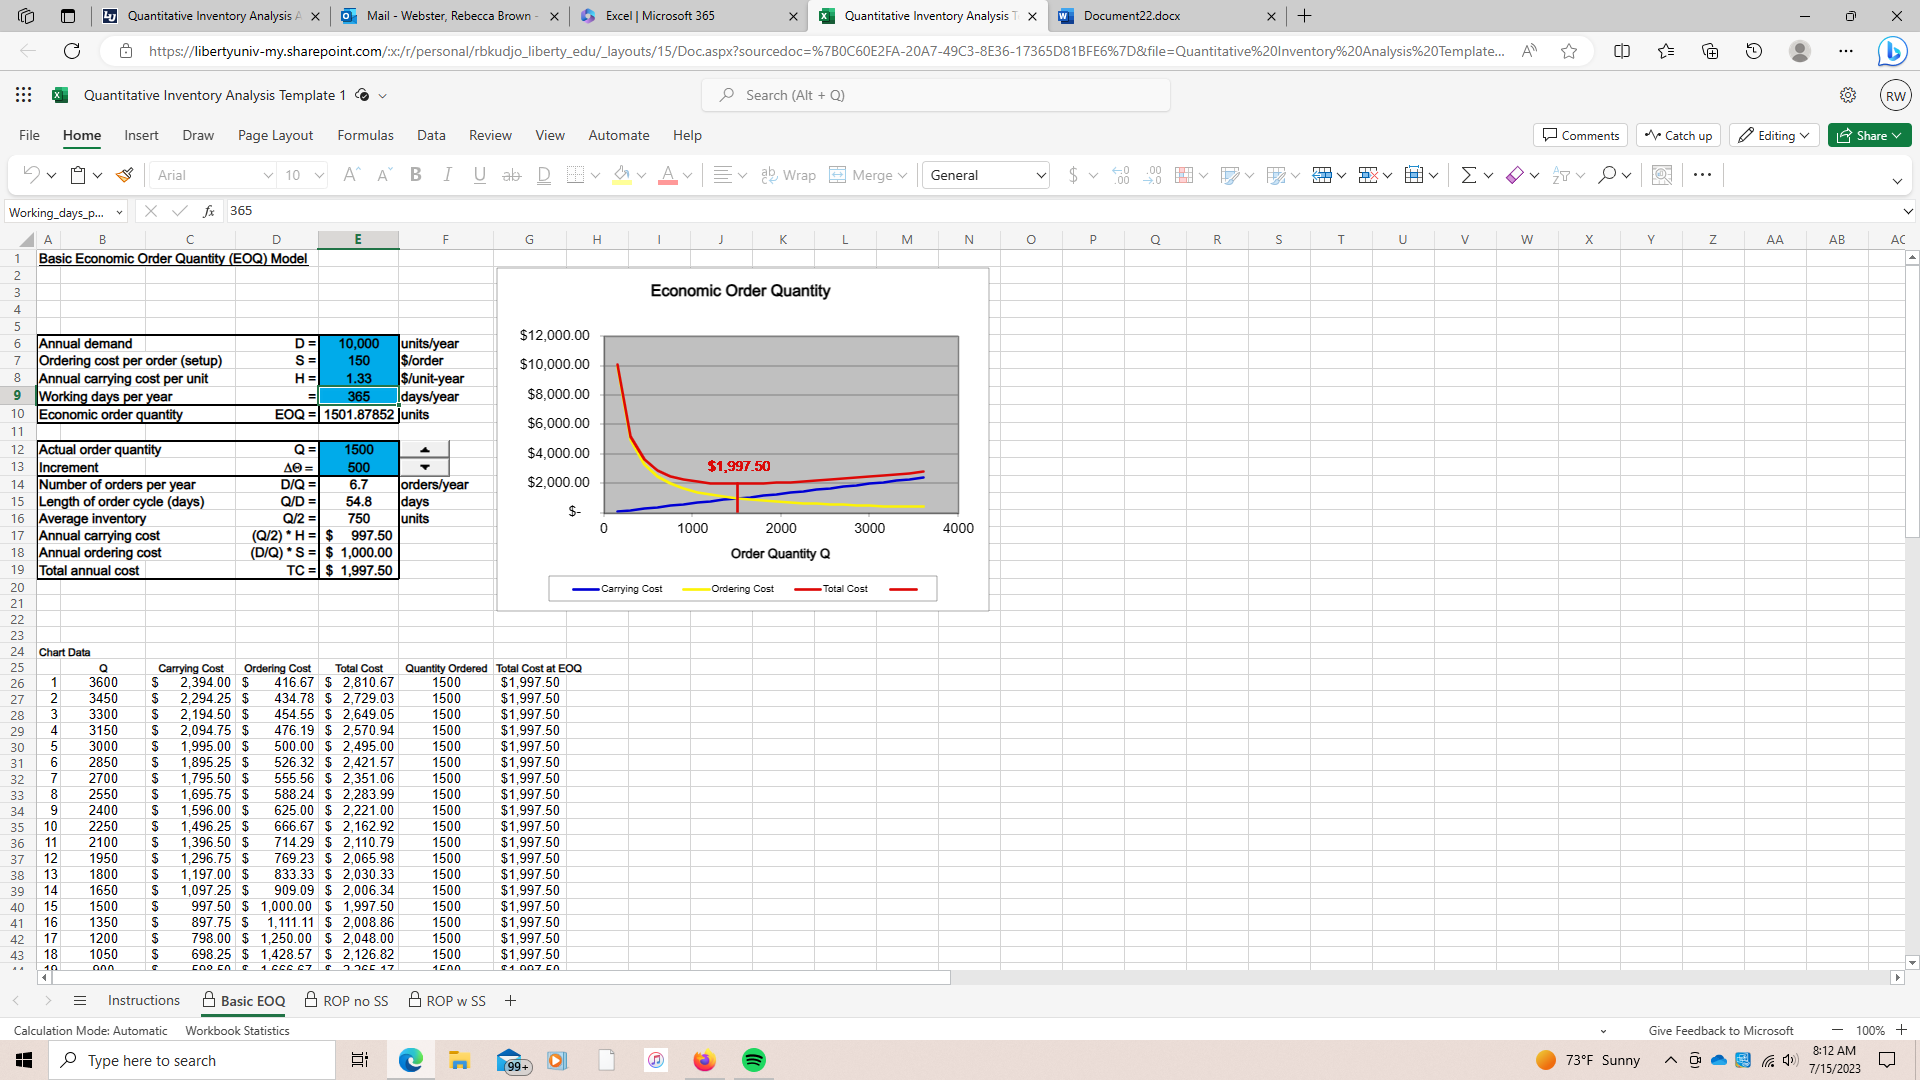Open File Explorer from the taskbar
Screen dimensions: 1920x1080
click(459, 1060)
